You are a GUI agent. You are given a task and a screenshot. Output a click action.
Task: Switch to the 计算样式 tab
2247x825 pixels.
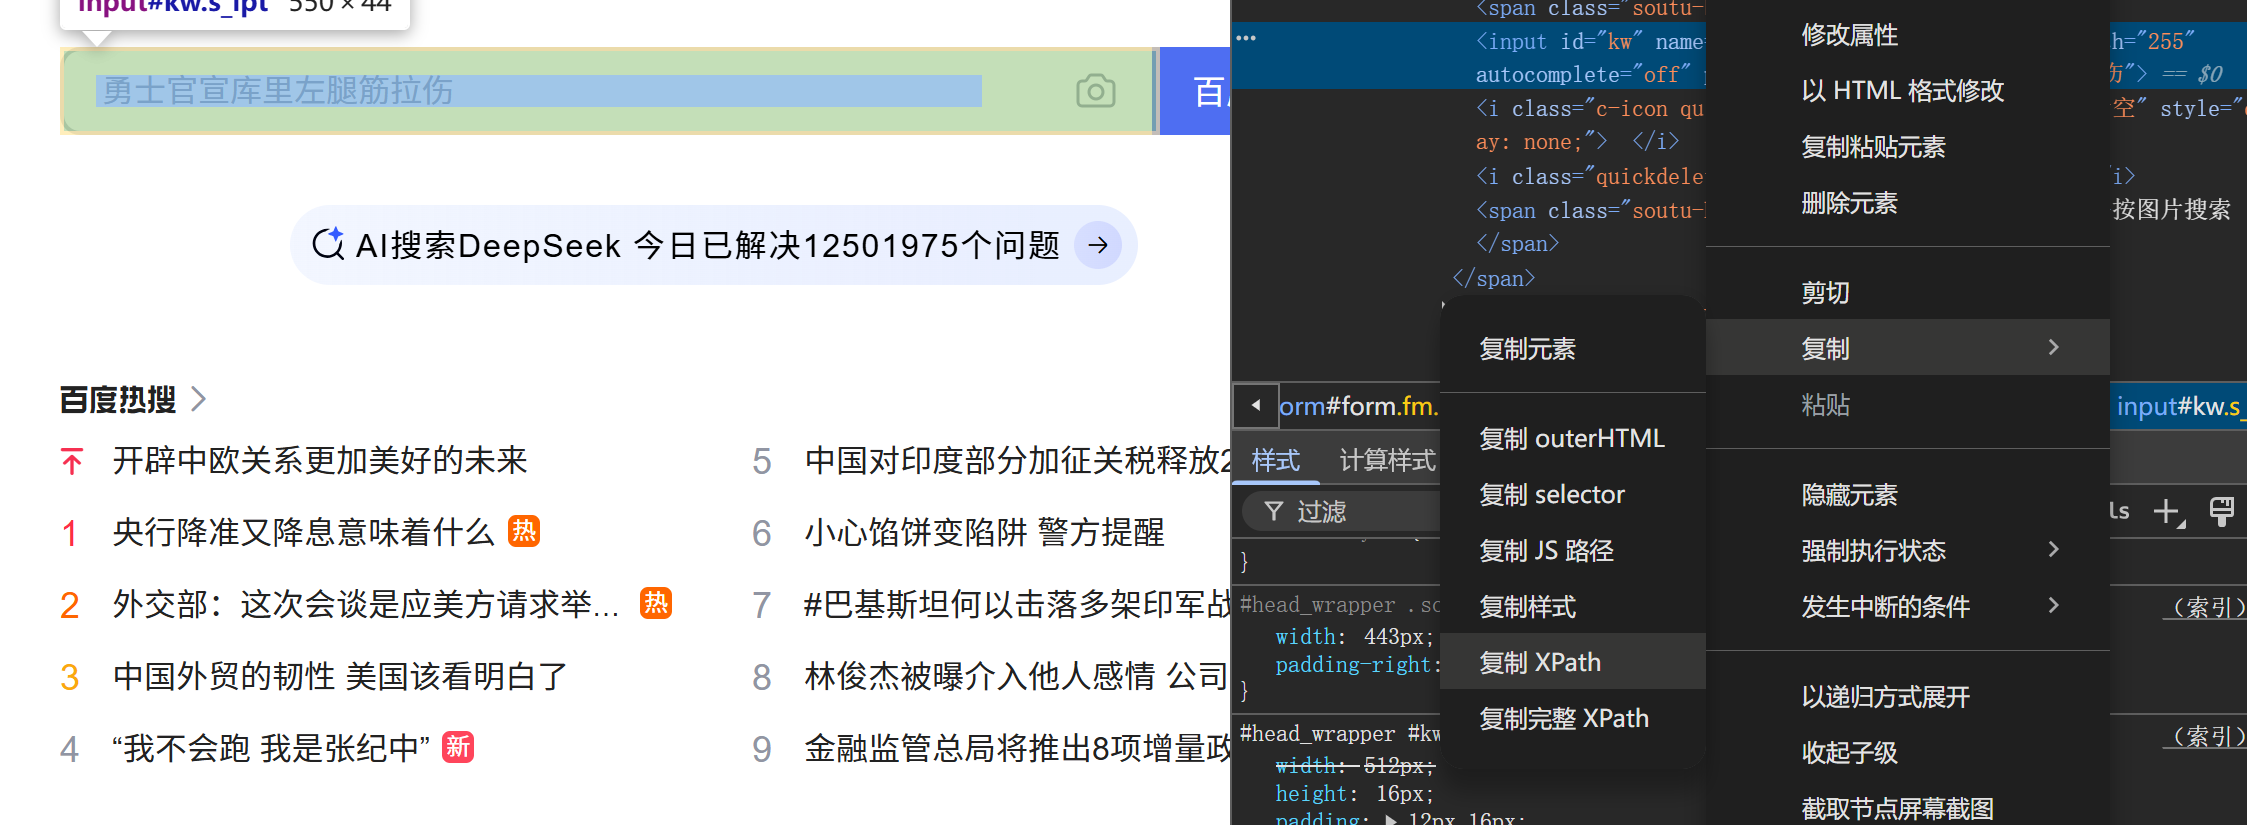pos(1387,460)
